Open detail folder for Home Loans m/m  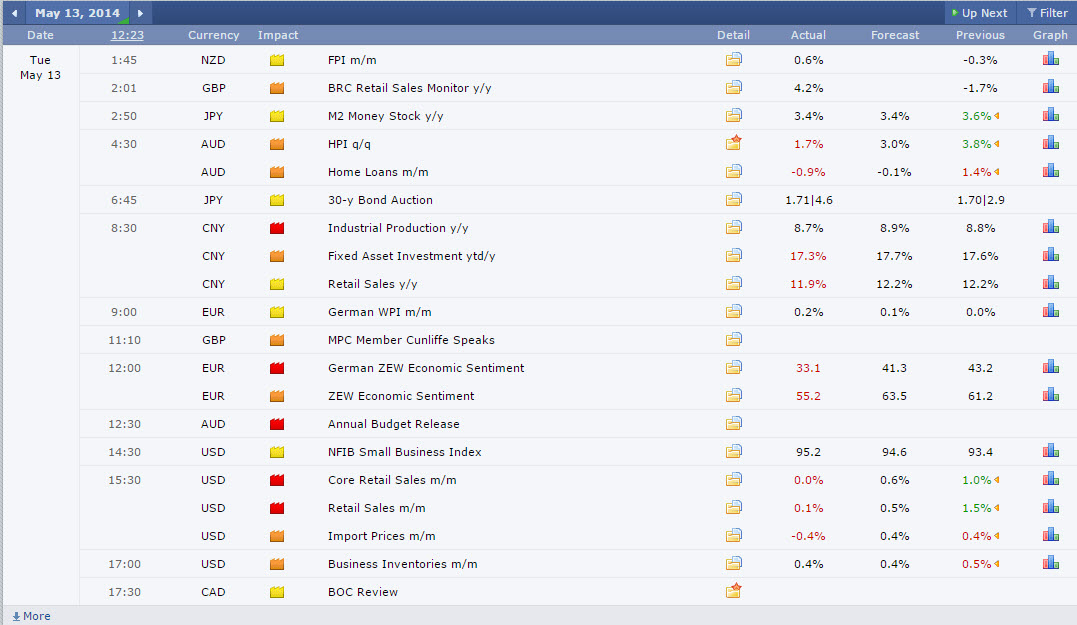click(x=734, y=171)
